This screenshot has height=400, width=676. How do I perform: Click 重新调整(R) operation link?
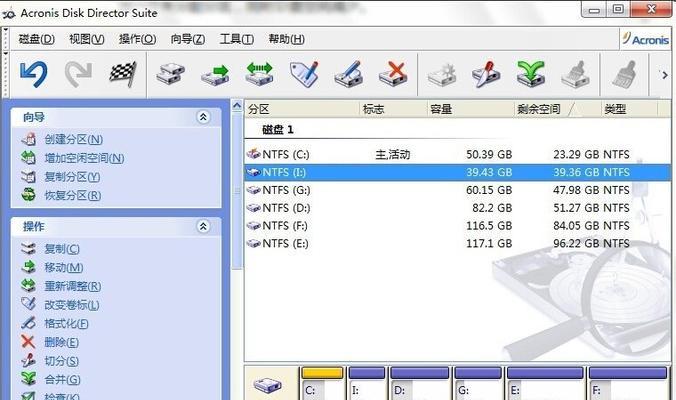coord(72,286)
